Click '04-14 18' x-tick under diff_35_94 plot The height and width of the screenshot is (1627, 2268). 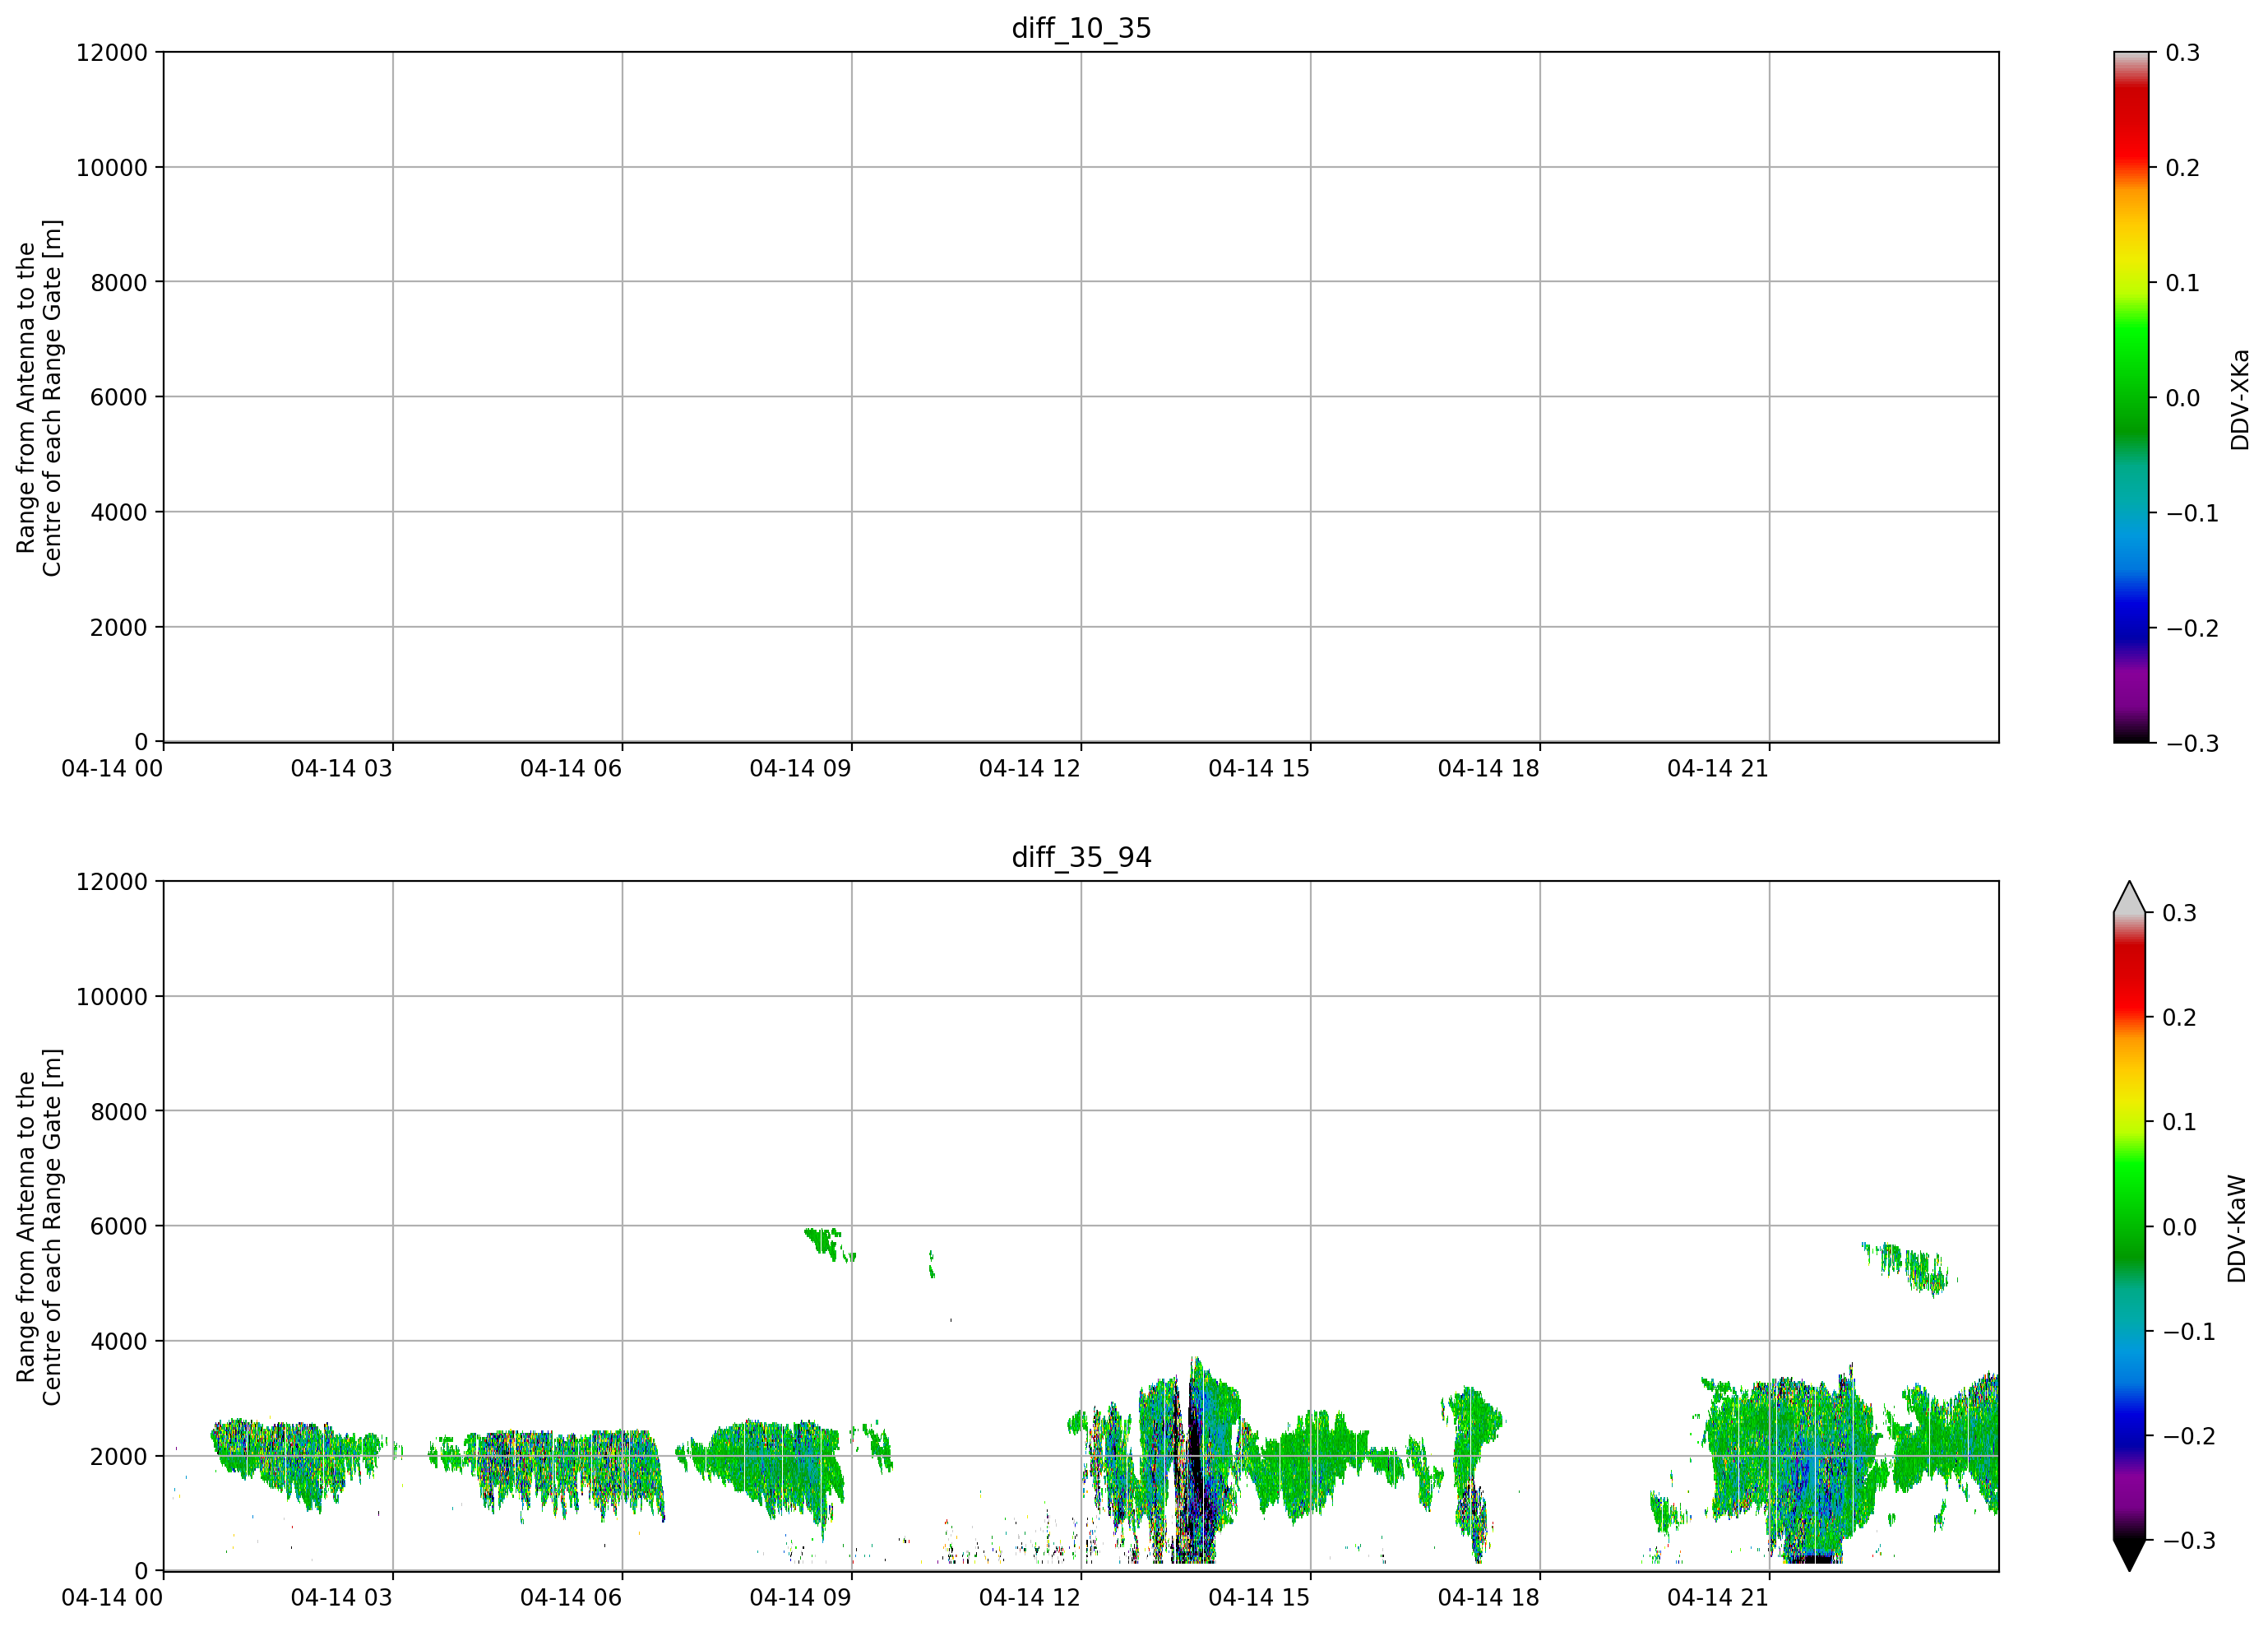(1489, 1597)
